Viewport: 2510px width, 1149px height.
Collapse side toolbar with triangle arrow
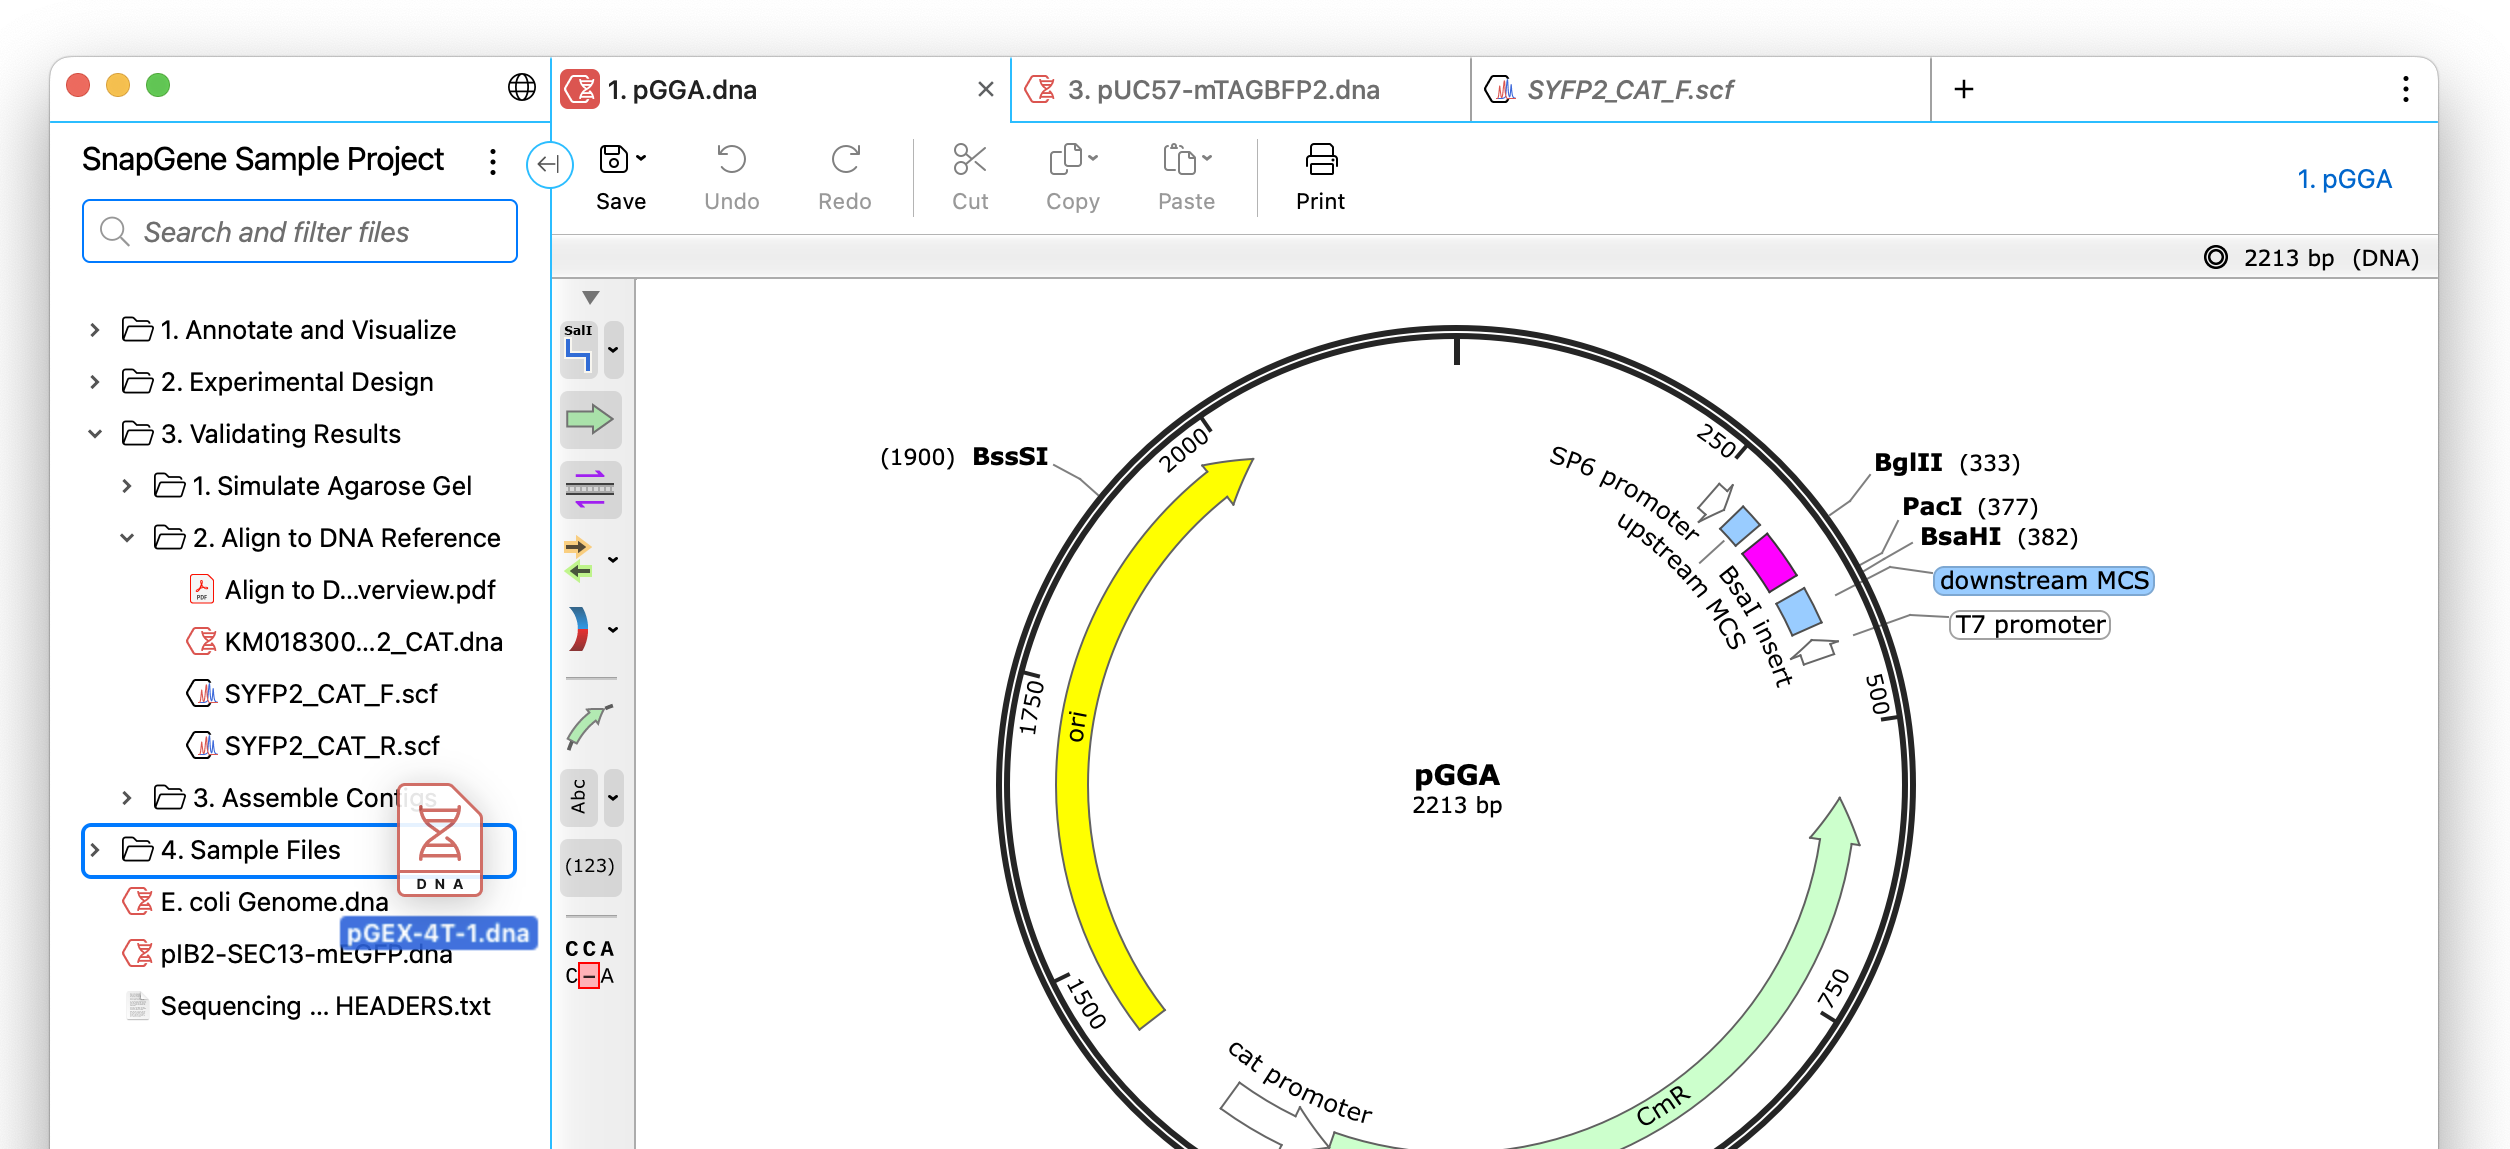point(591,297)
